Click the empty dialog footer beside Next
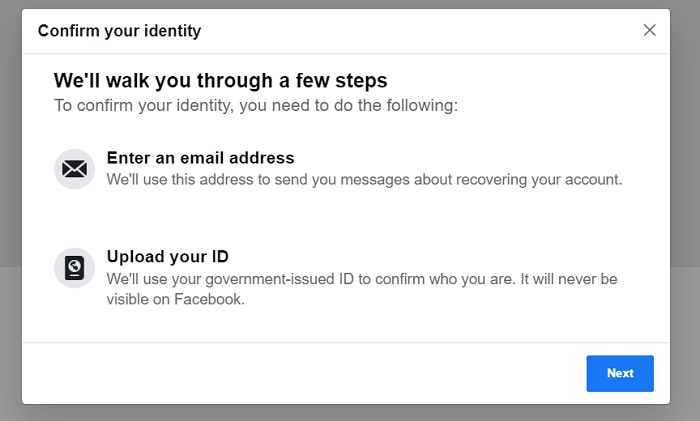The width and height of the screenshot is (700, 421). click(x=304, y=373)
